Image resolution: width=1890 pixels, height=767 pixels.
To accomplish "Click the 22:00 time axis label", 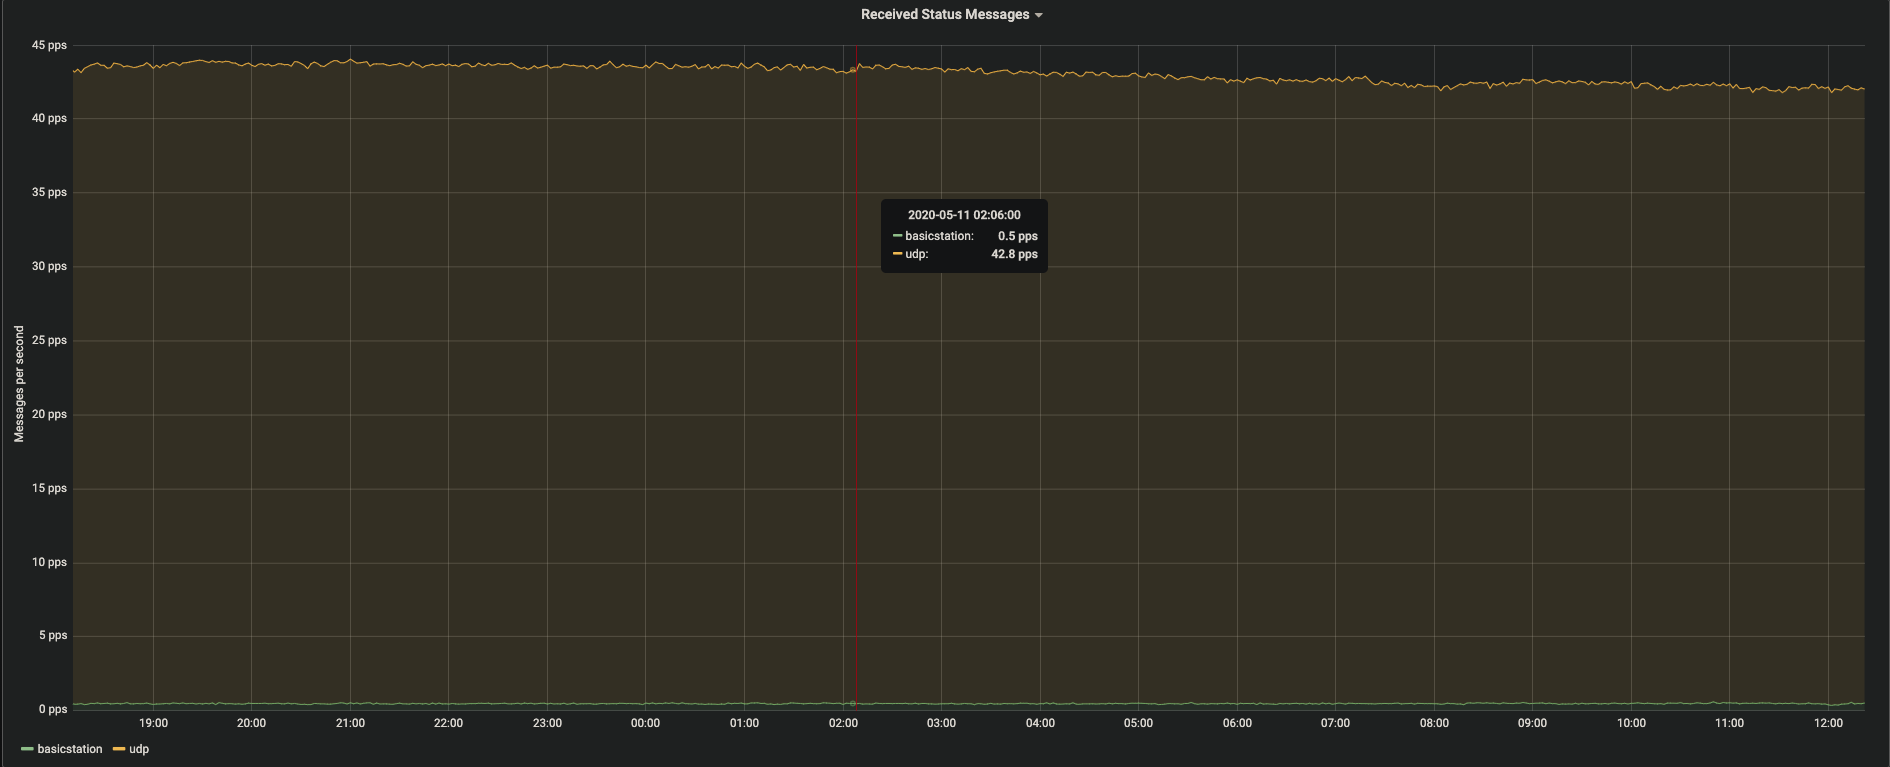I will [448, 723].
